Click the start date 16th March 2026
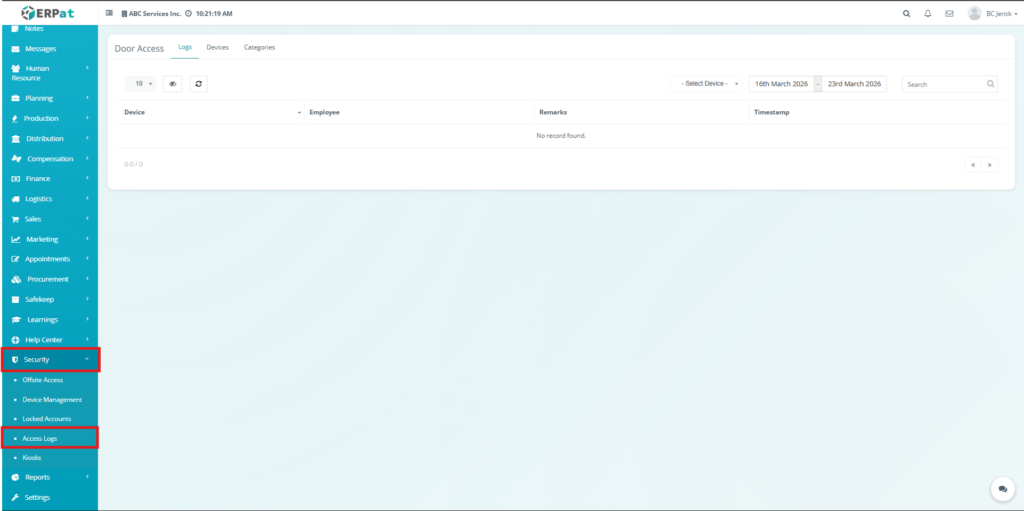 coord(781,84)
